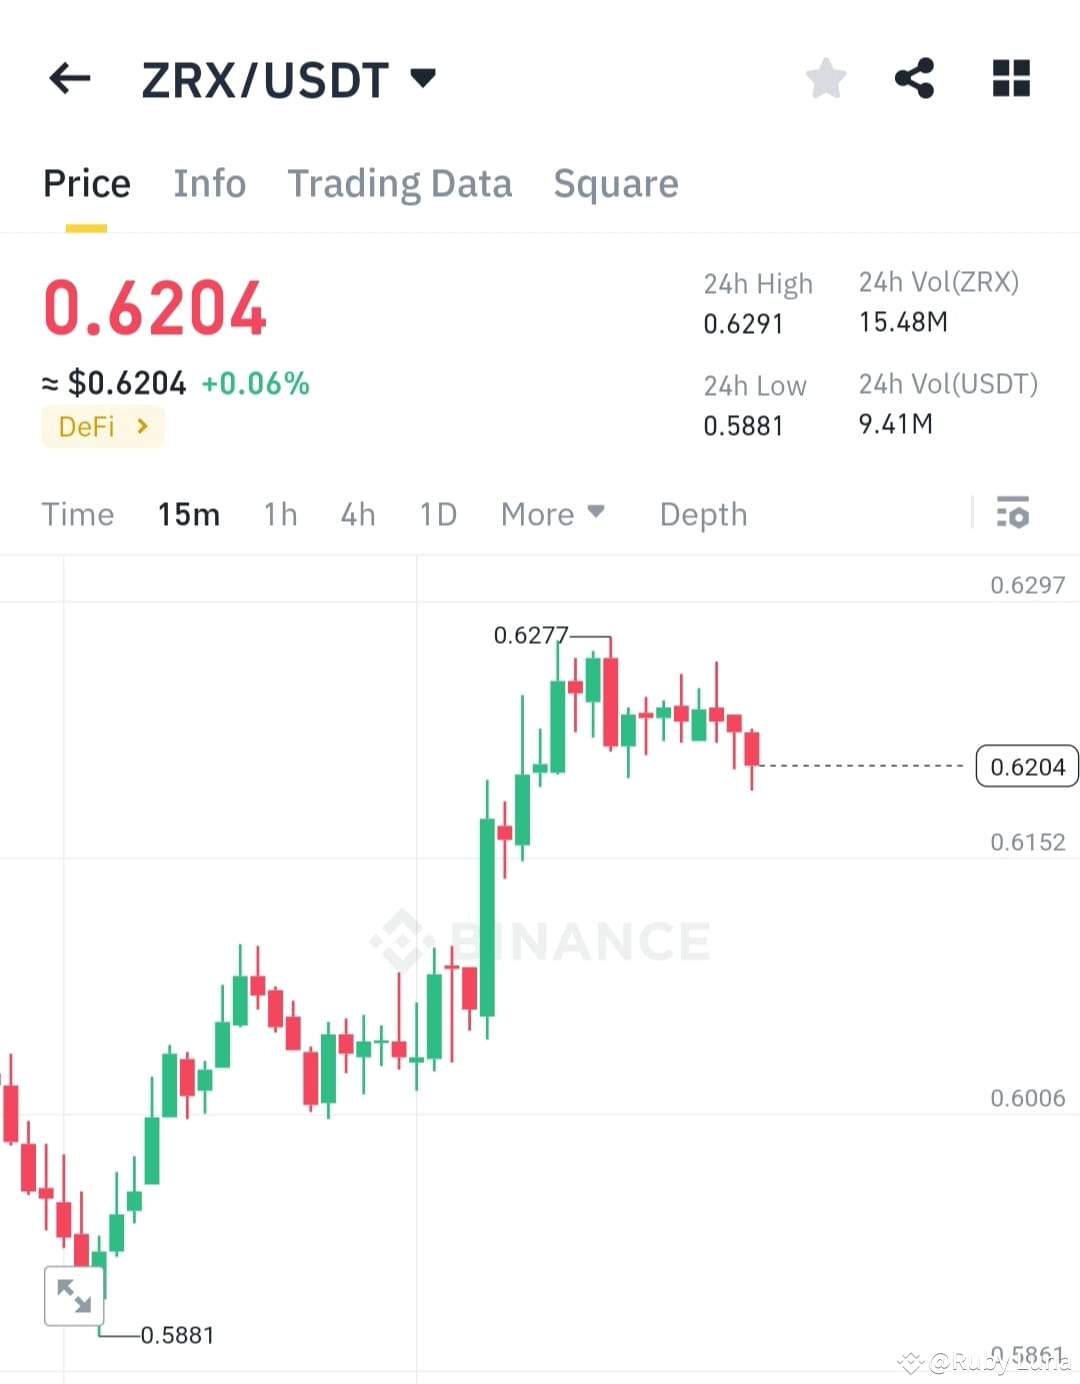Expand the DeFi category tag
Screen dimensions: 1080x1384
pyautogui.click(x=102, y=427)
